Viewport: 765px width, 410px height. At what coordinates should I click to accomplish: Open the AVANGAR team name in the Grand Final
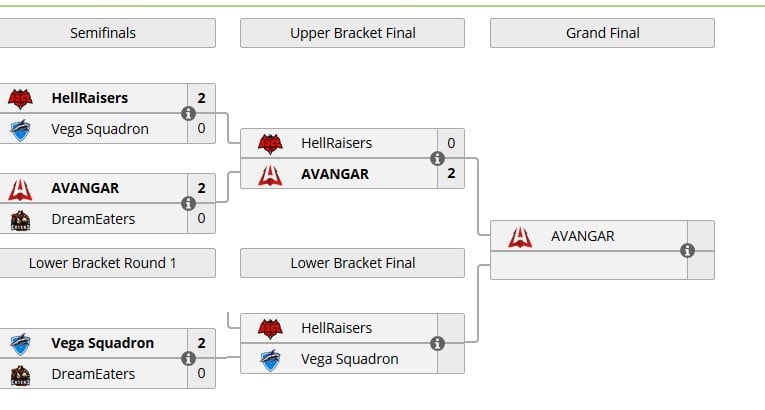pos(583,236)
